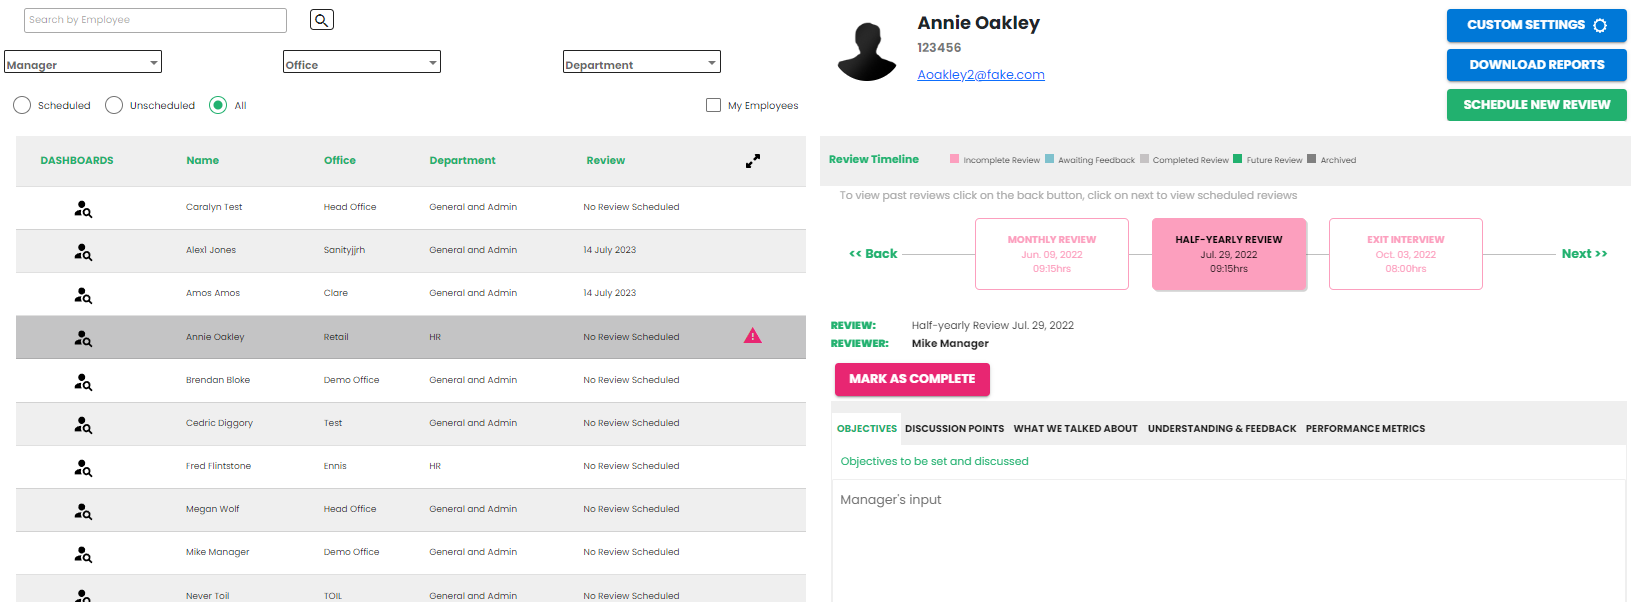The height and width of the screenshot is (602, 1631).
Task: Expand the Office filter dropdown
Action: pyautogui.click(x=362, y=62)
